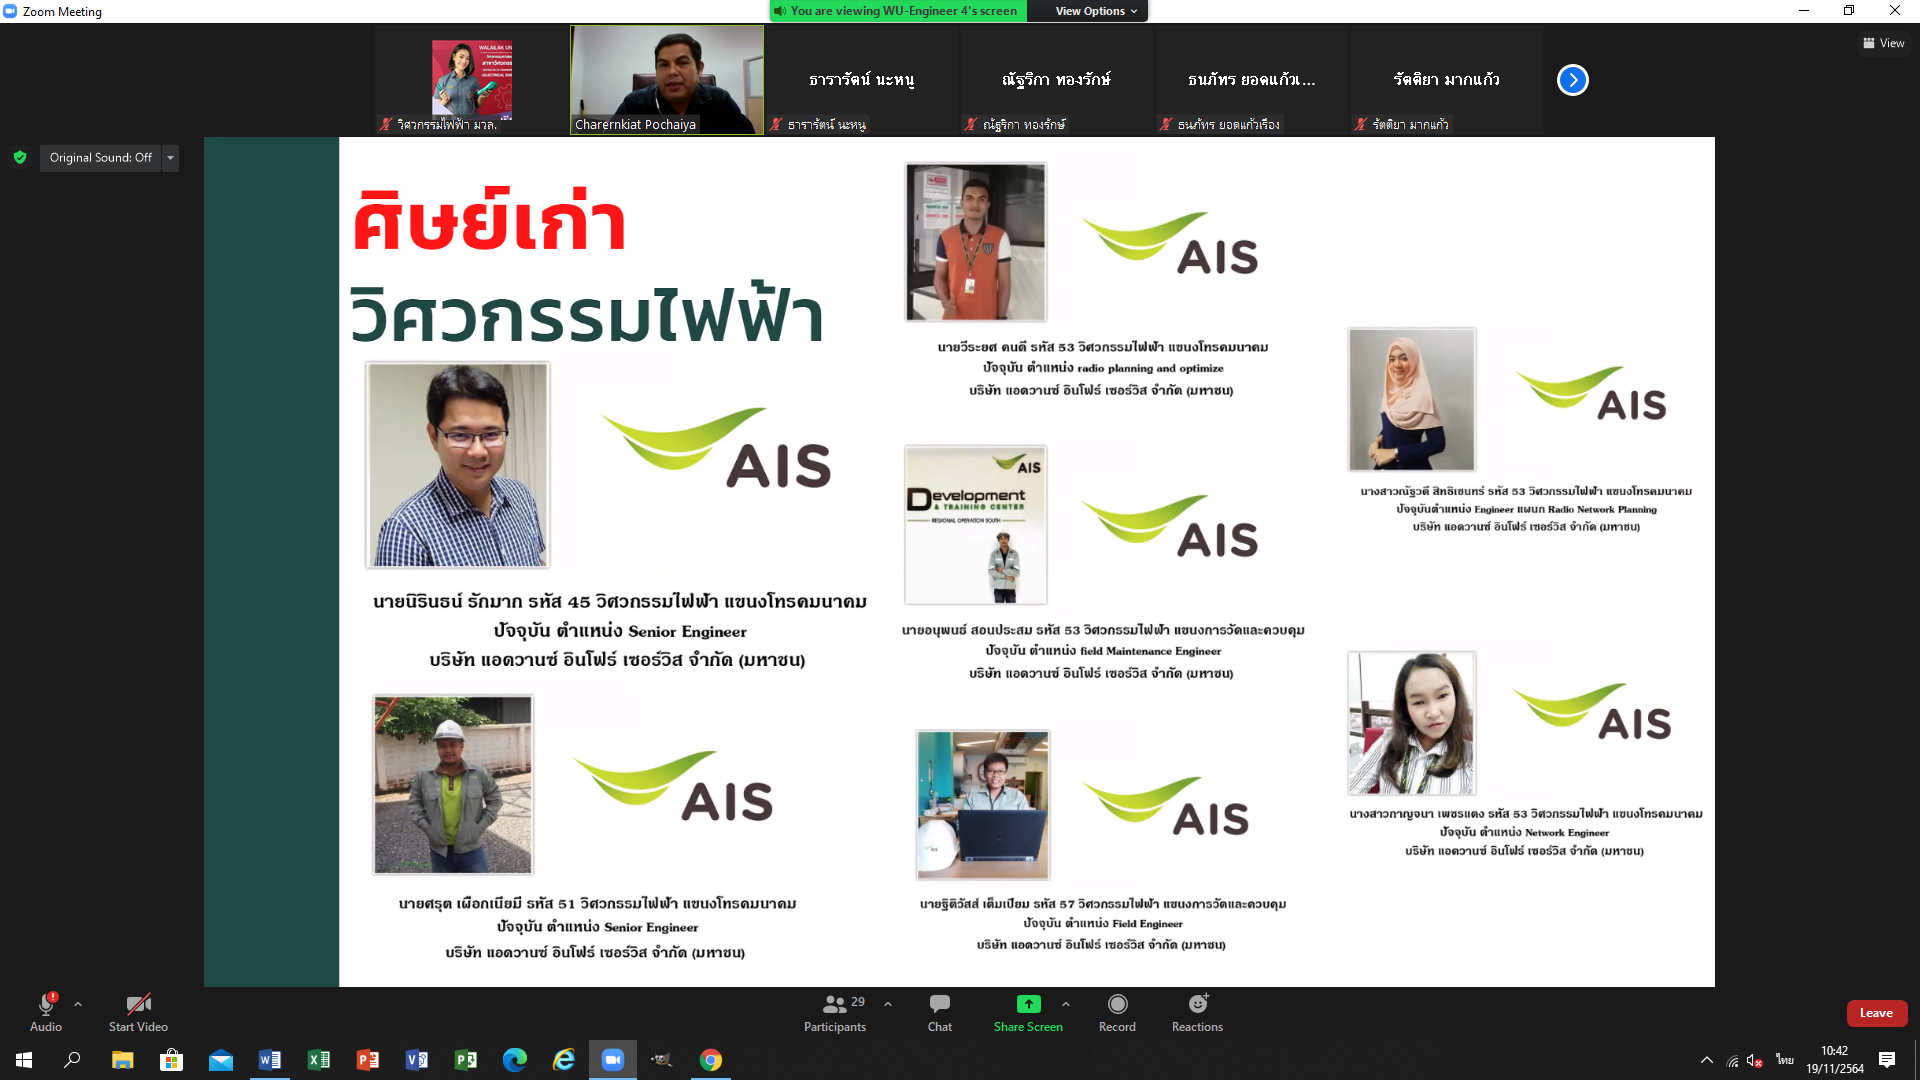The width and height of the screenshot is (1920, 1080).
Task: Click the green encryption shield icon
Action: click(x=20, y=157)
